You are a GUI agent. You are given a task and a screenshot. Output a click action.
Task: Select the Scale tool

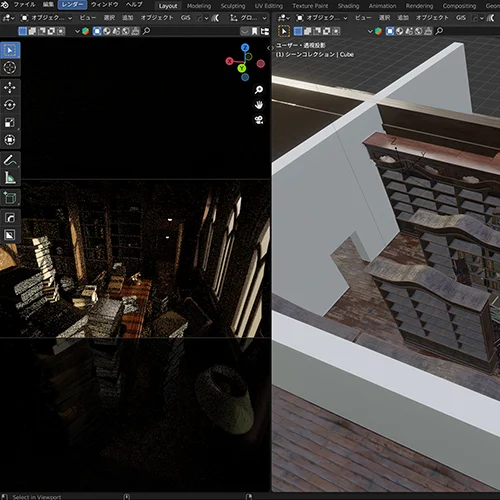[x=10, y=122]
